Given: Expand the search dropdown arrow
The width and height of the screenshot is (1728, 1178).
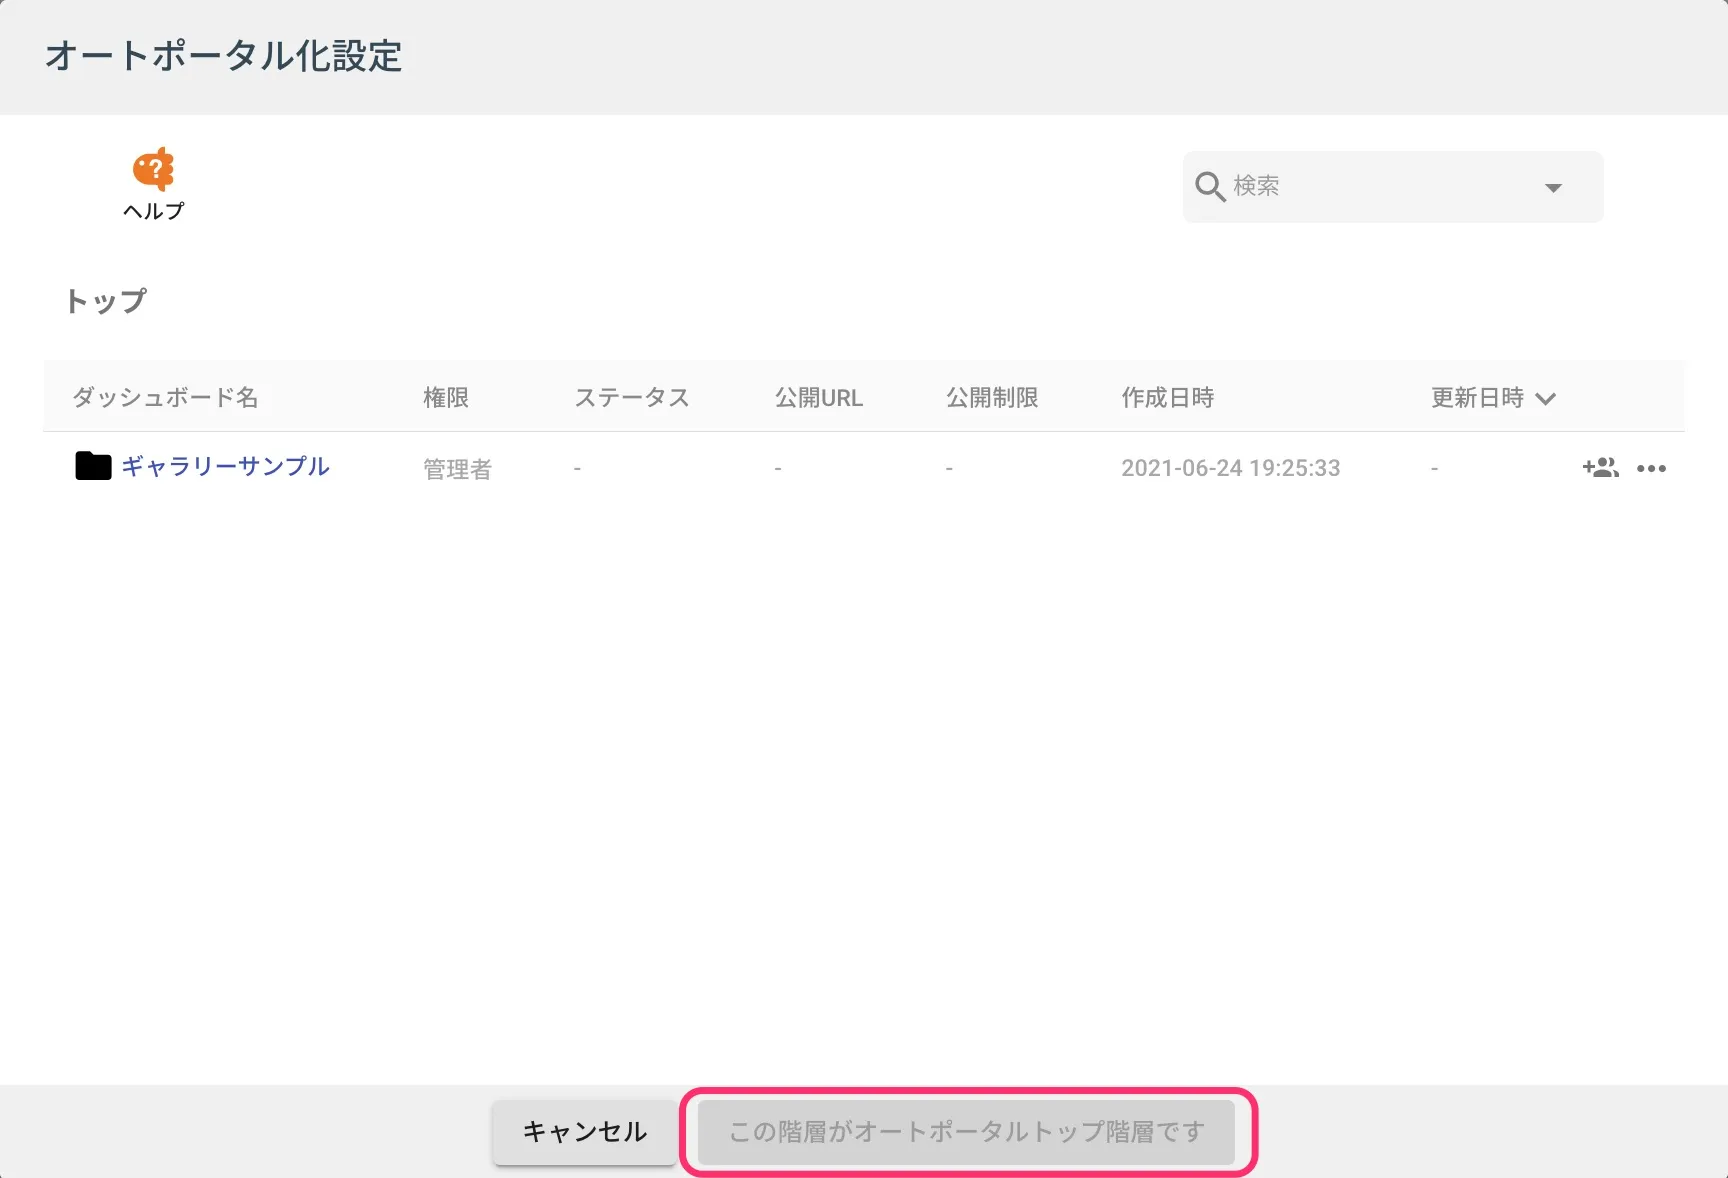Looking at the screenshot, I should tap(1553, 188).
